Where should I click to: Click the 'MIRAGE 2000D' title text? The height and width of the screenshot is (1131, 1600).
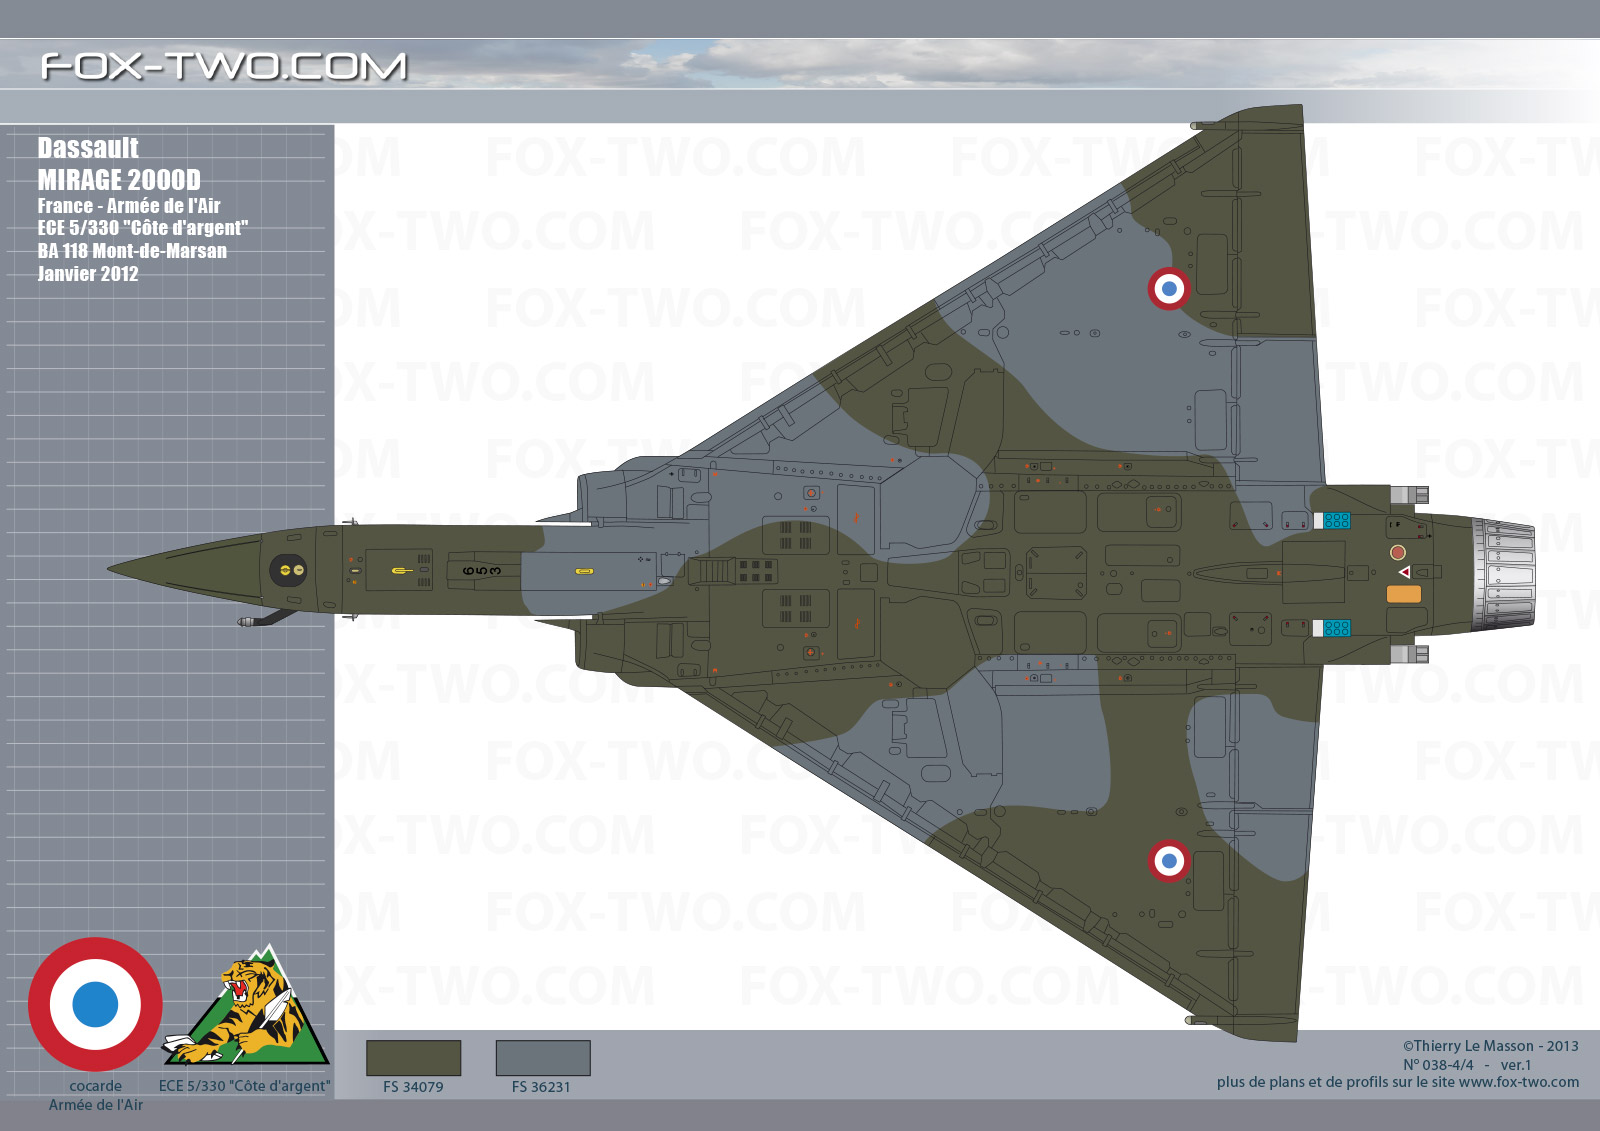point(119,180)
